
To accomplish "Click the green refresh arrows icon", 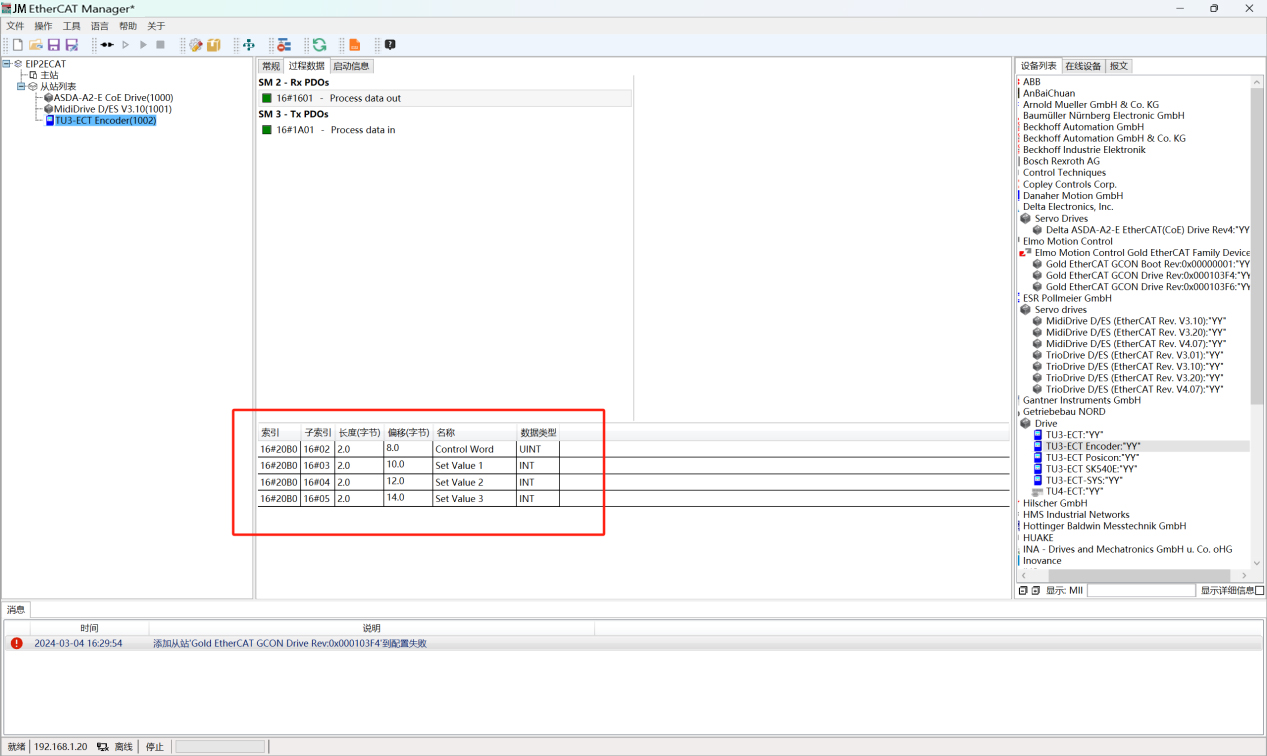I will [x=319, y=45].
